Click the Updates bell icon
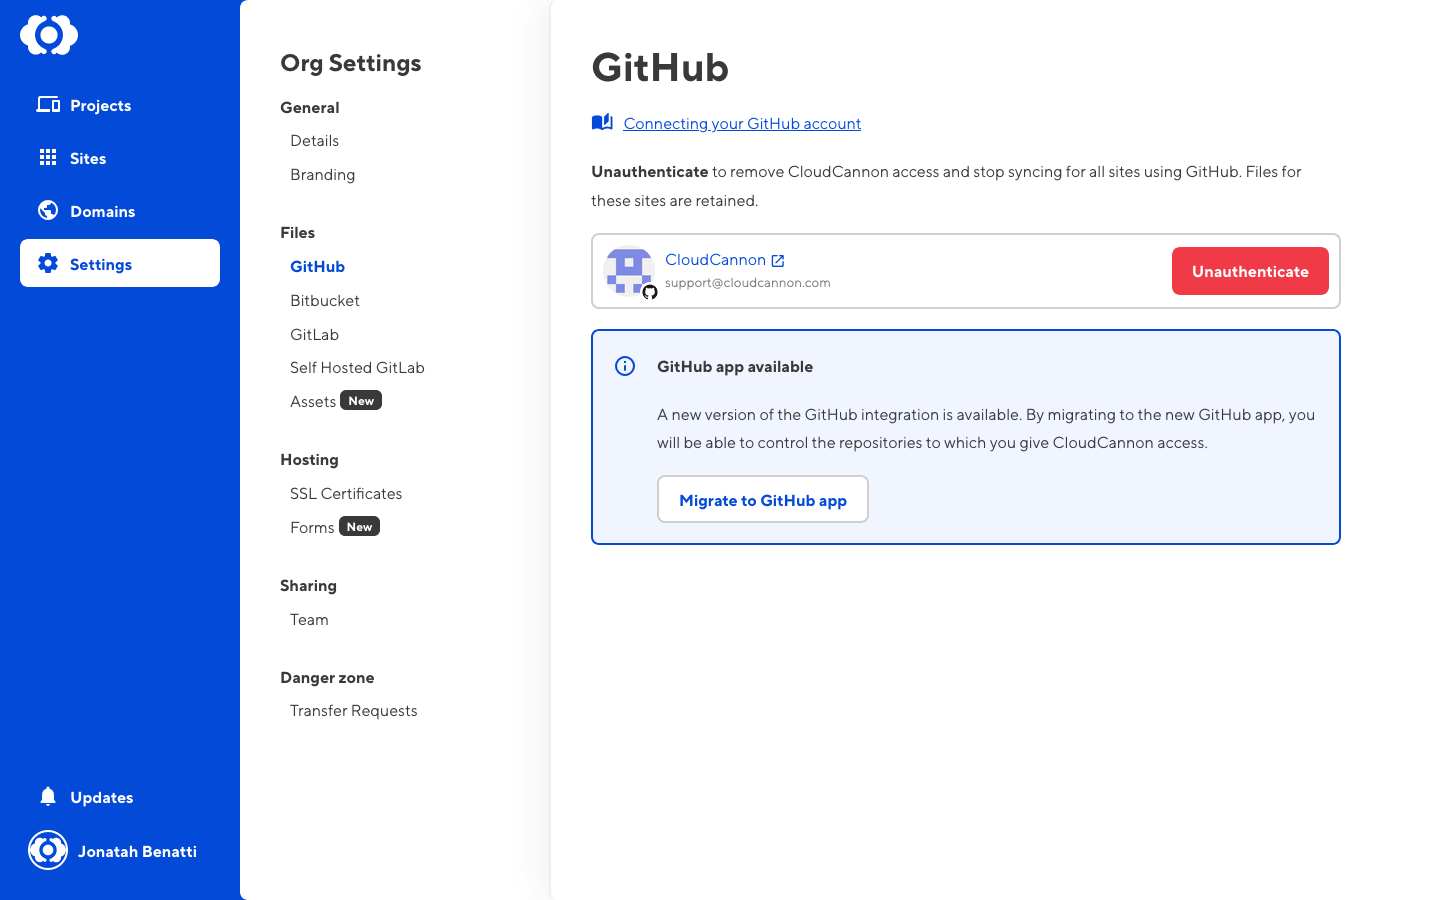Screen dimensions: 1440x900 [x=48, y=796]
